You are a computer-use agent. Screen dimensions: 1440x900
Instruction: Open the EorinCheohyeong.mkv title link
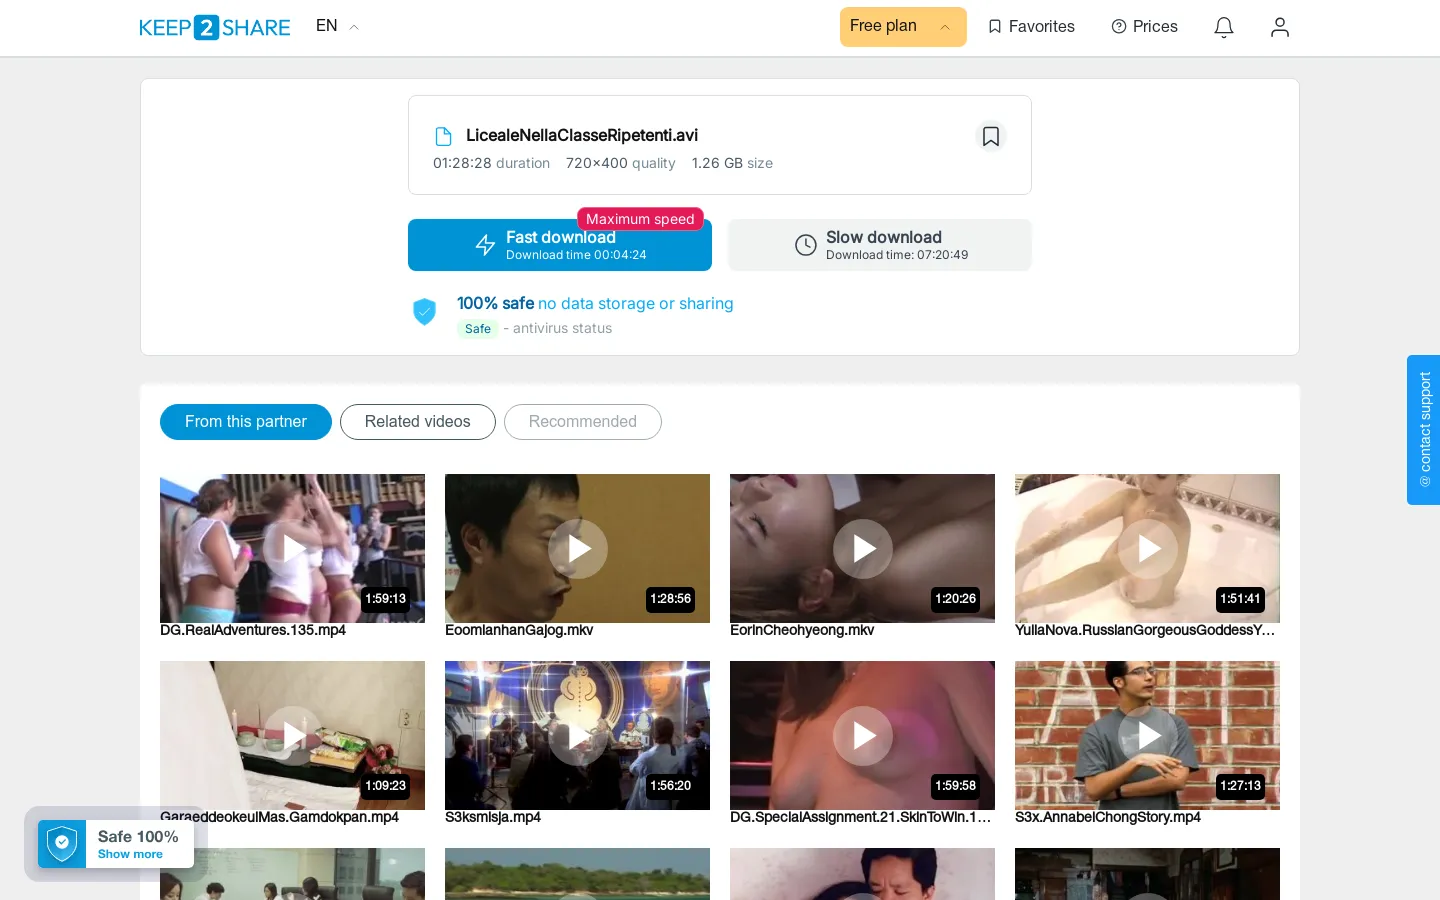(802, 630)
